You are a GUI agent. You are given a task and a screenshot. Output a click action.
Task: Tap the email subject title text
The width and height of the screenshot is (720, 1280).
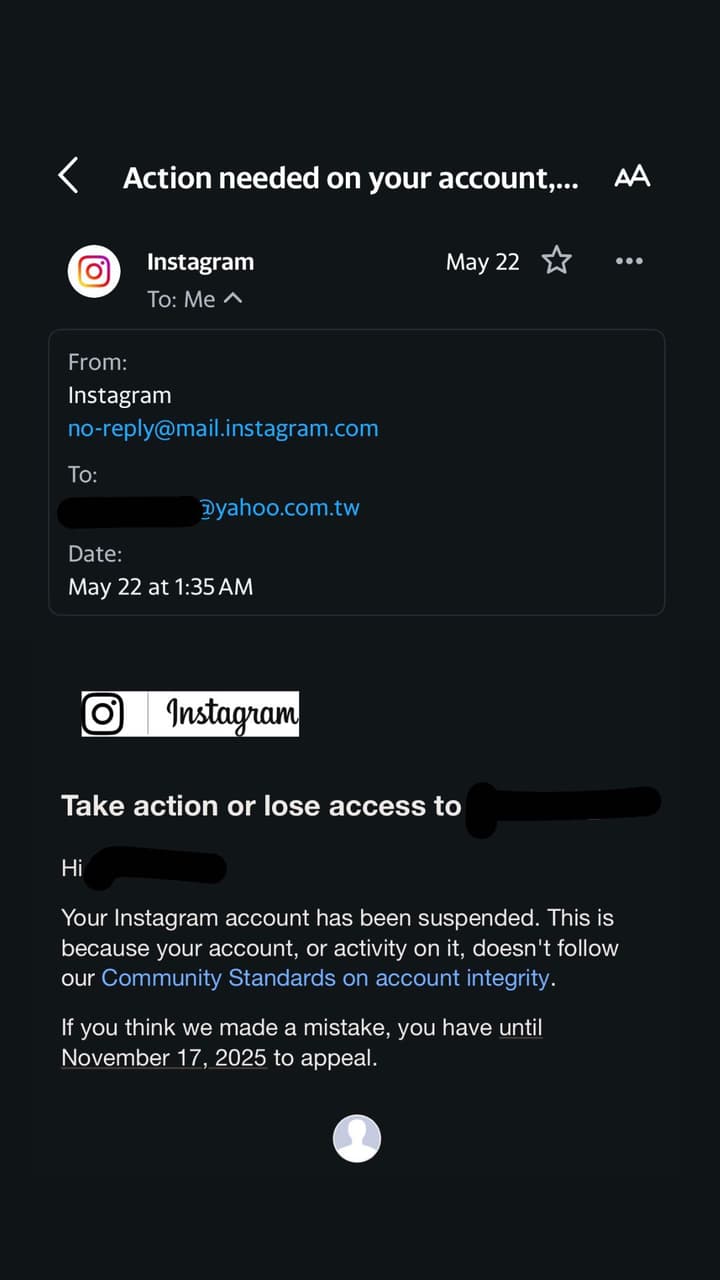350,178
